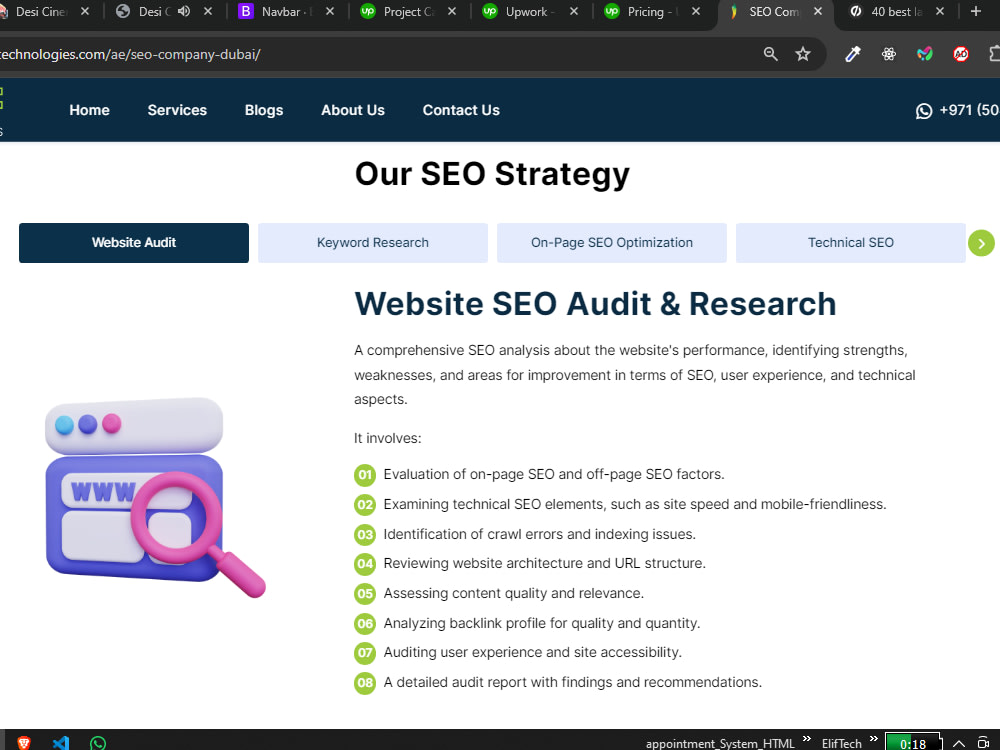The height and width of the screenshot is (750, 1000).
Task: Open Visual Studio Code from taskbar
Action: pos(61,742)
